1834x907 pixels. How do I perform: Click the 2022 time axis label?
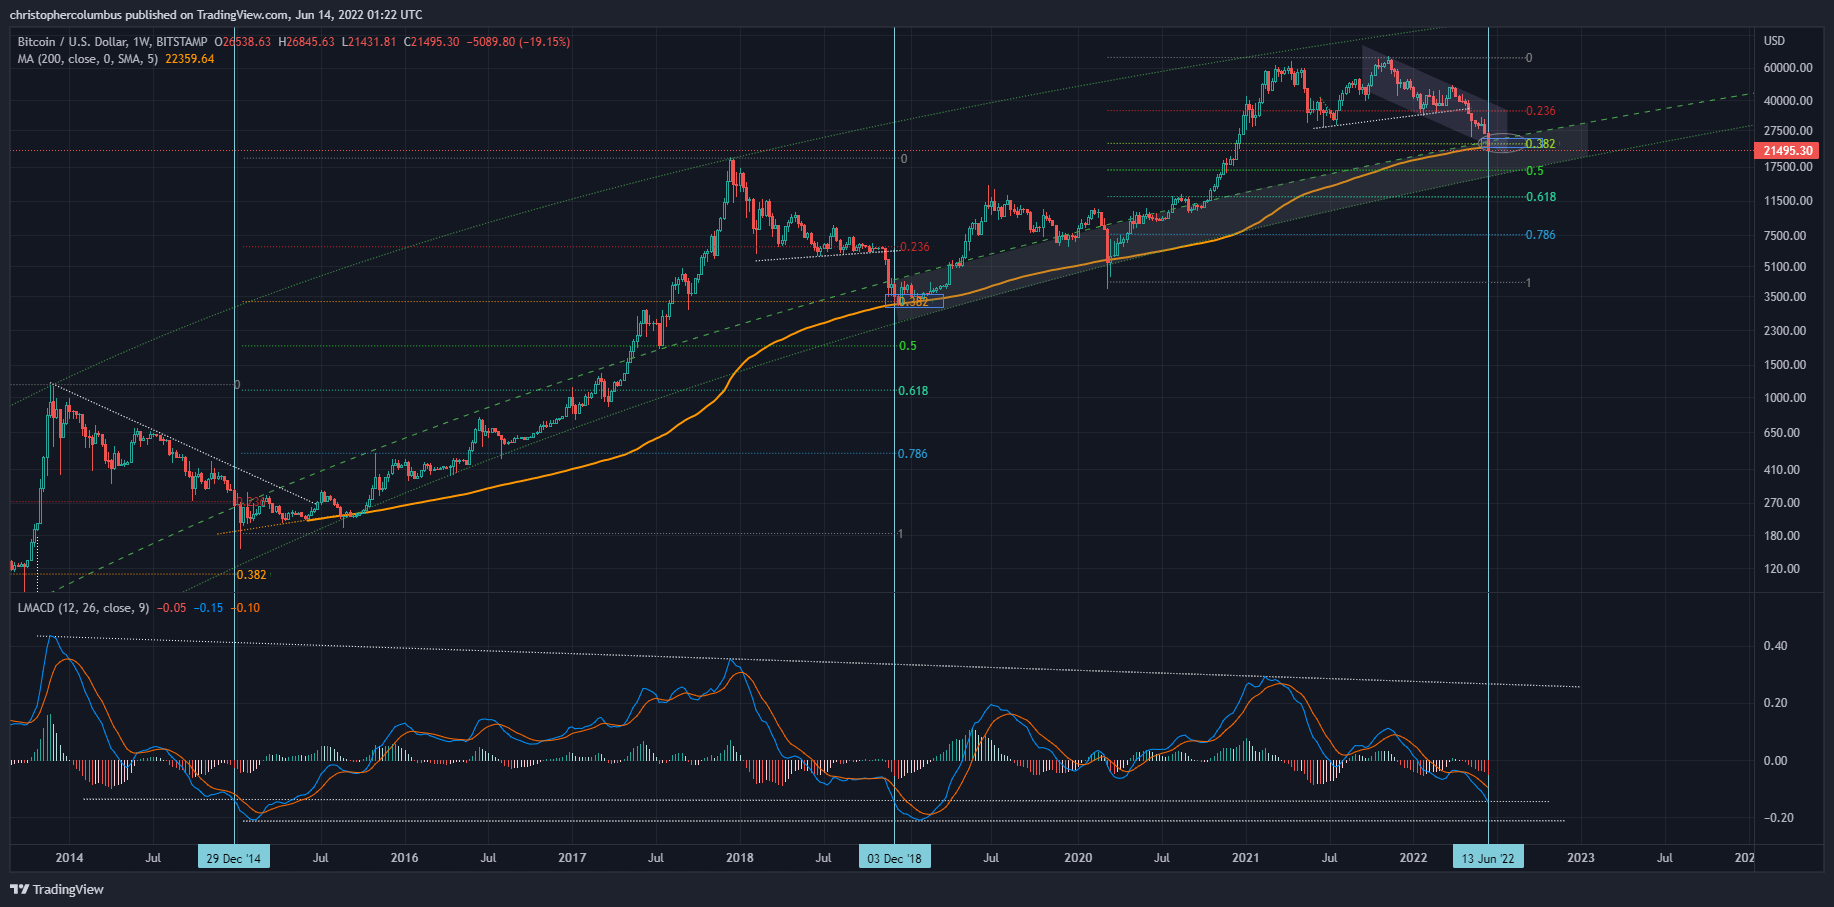[x=1413, y=858]
